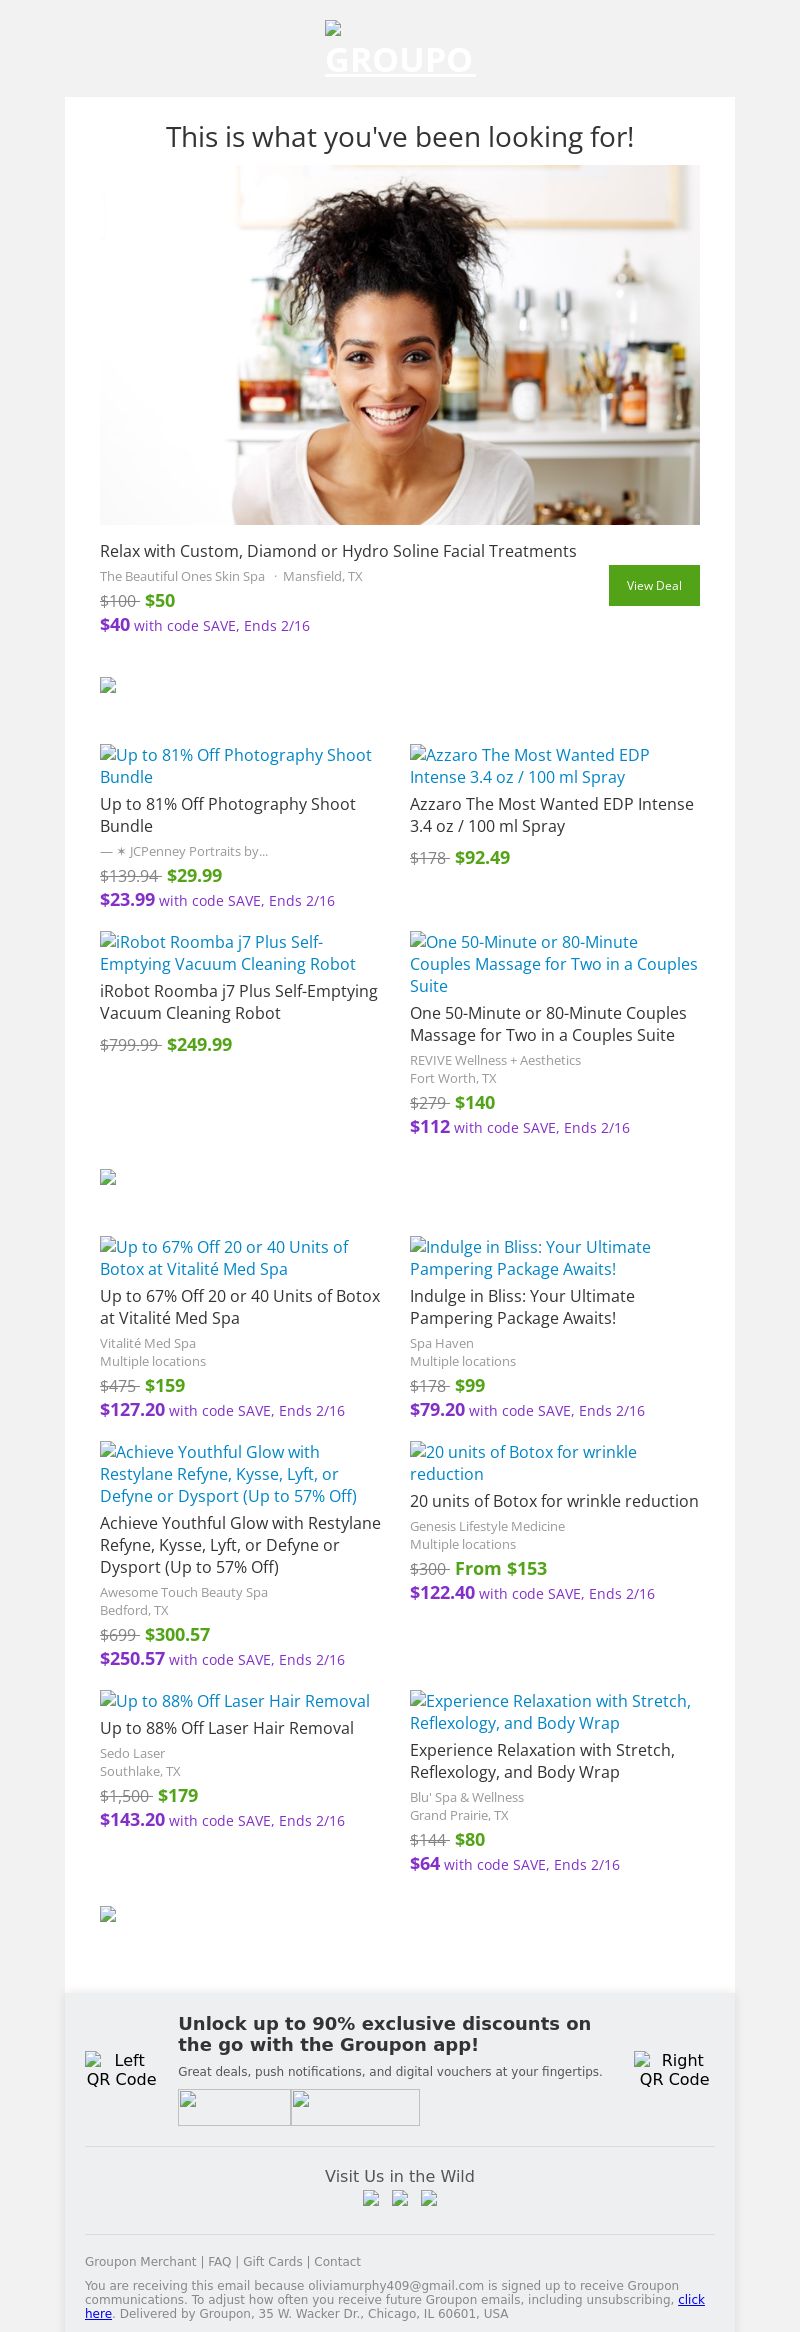
Task: Open the Gift Cards footer link
Action: coord(272,2261)
